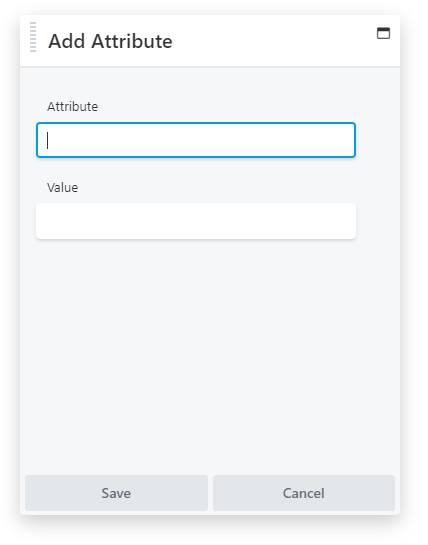Click the gray area above the Attribute label
Screen dimensions: 428x545
click(x=210, y=83)
